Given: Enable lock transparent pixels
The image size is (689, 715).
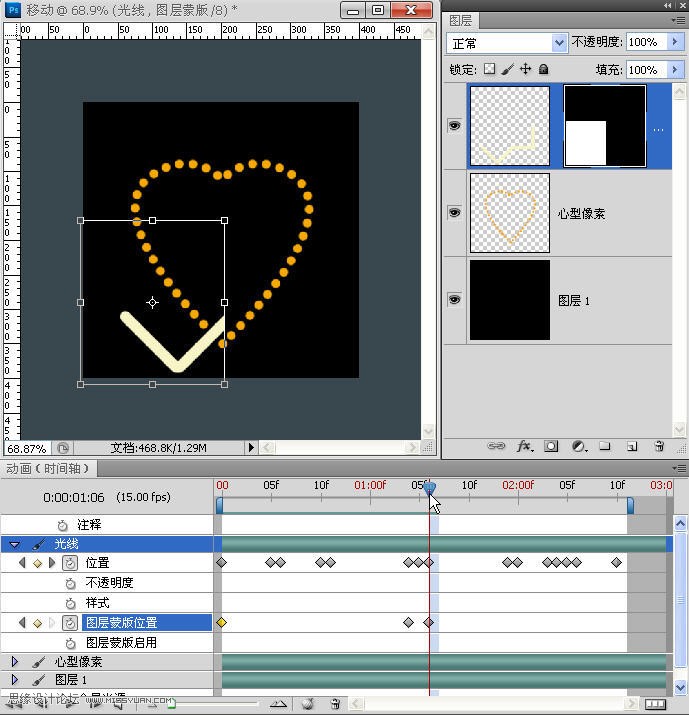Looking at the screenshot, I should [489, 69].
